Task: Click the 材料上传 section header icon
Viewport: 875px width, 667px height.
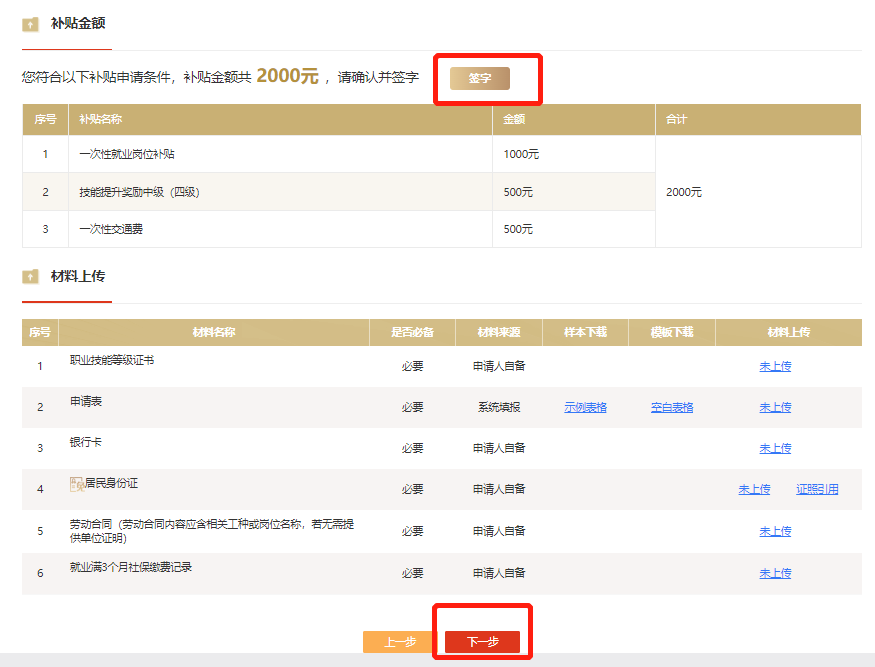Action: click(30, 277)
